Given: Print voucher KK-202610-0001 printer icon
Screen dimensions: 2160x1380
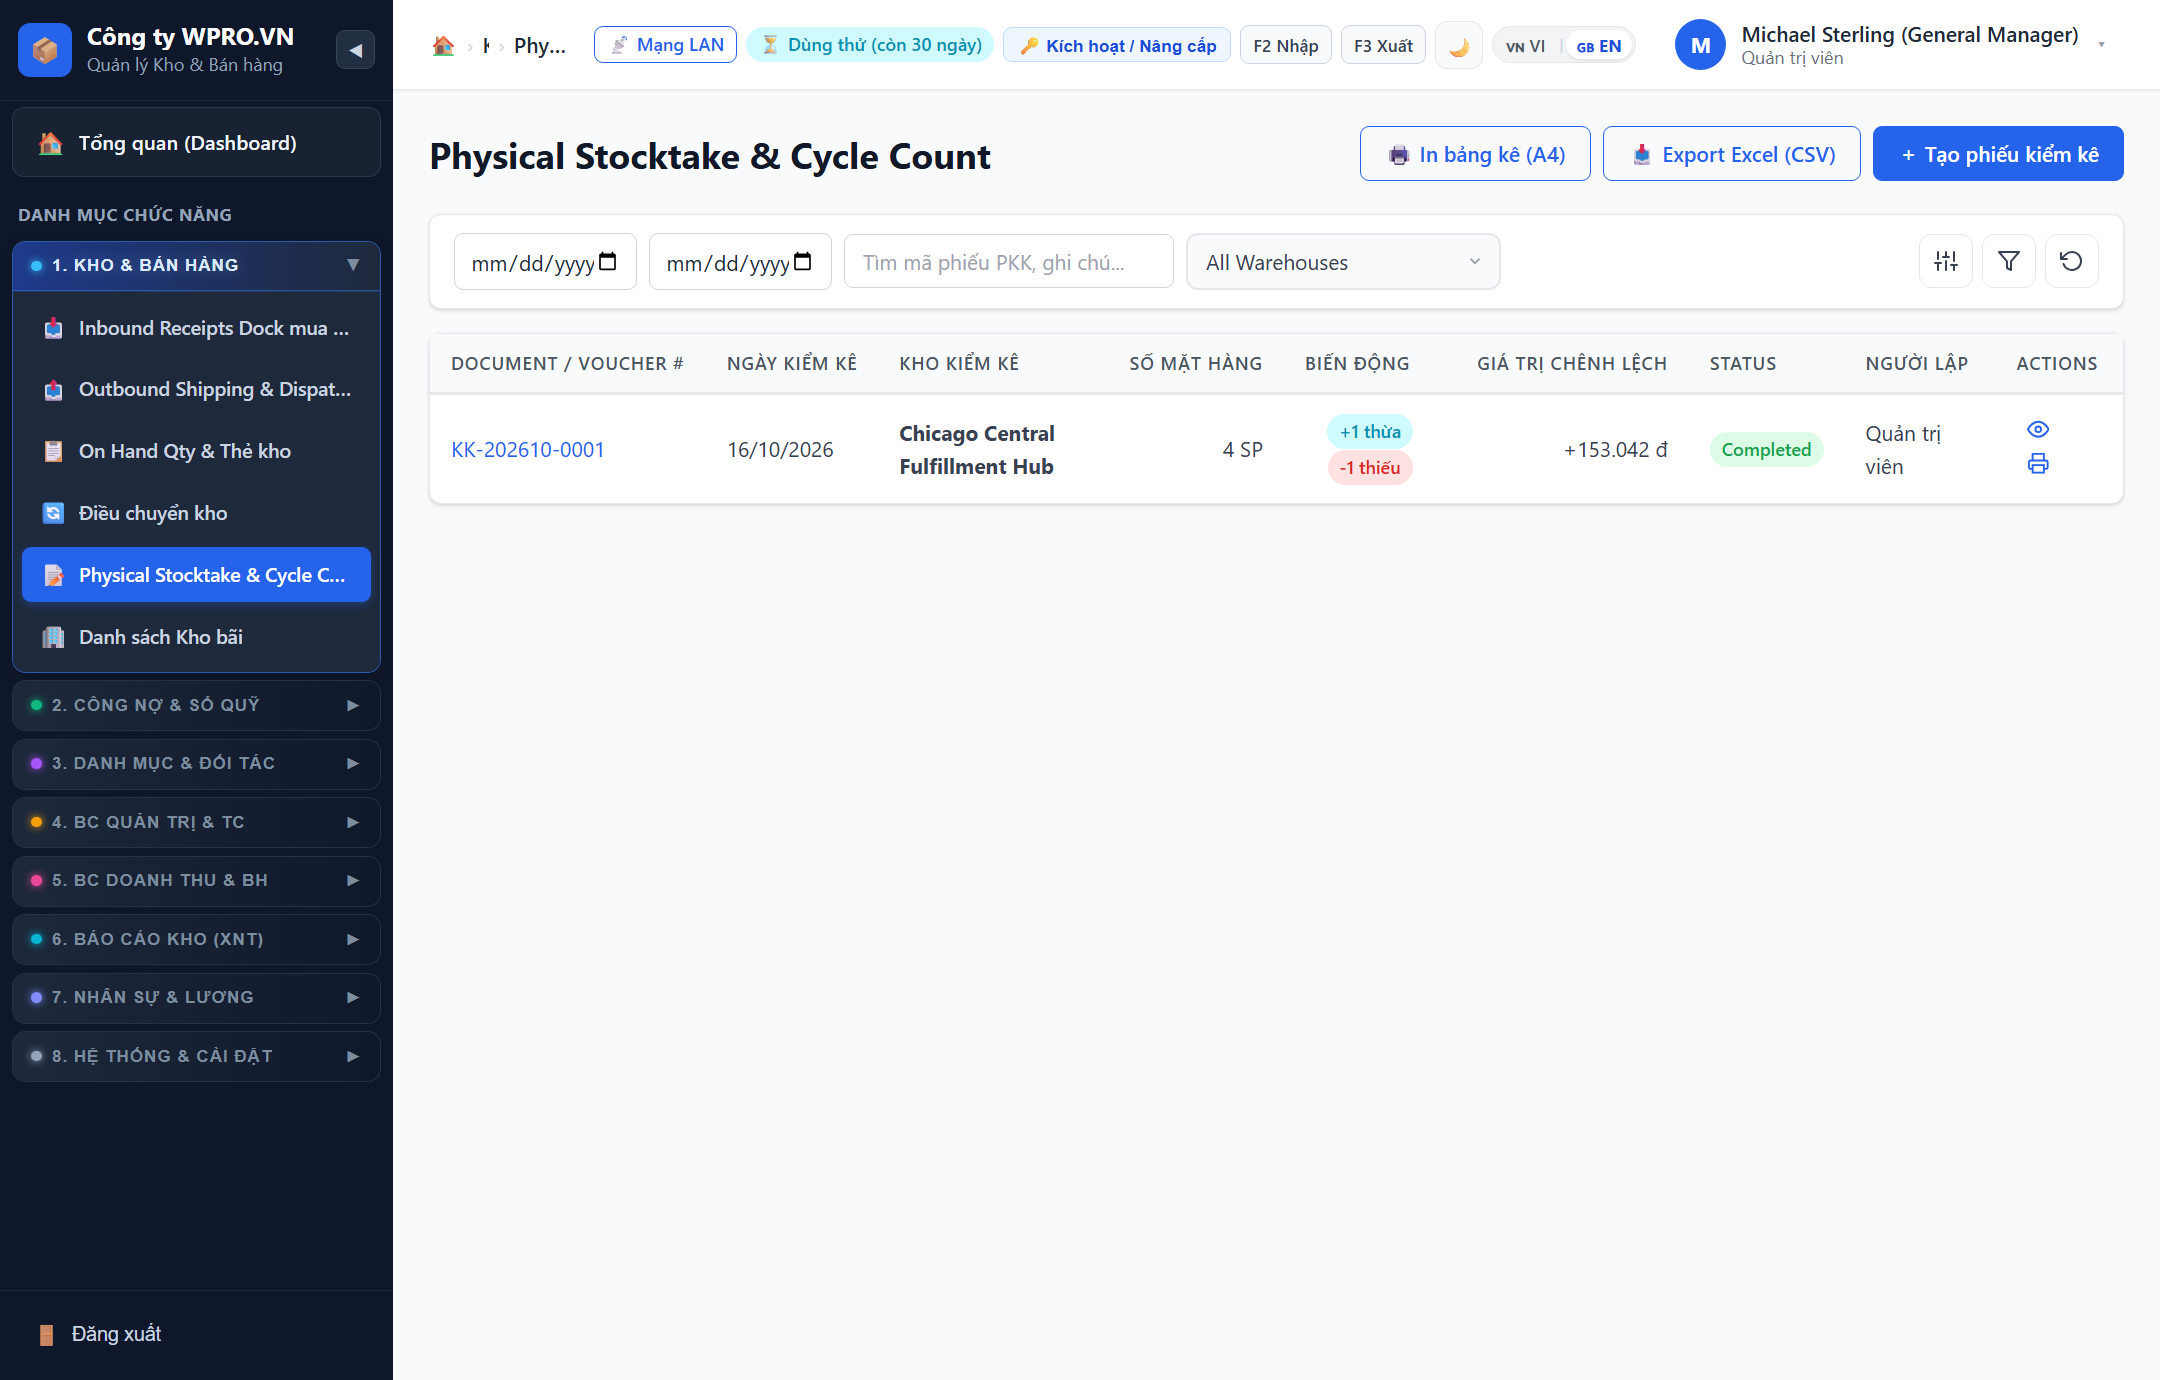Looking at the screenshot, I should (2038, 463).
